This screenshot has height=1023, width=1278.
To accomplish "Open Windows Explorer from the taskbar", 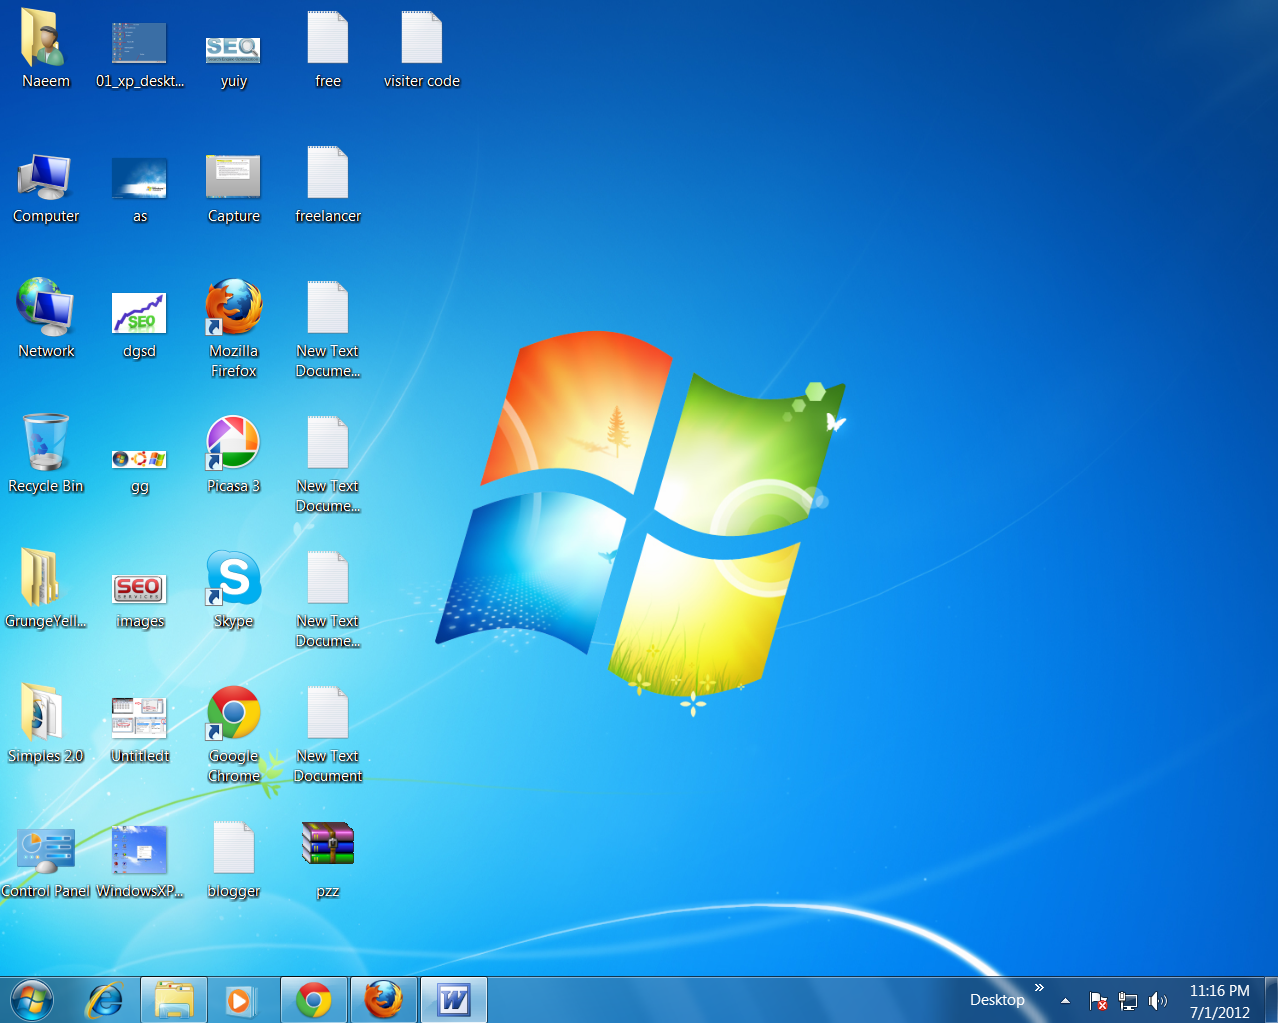I will (173, 999).
